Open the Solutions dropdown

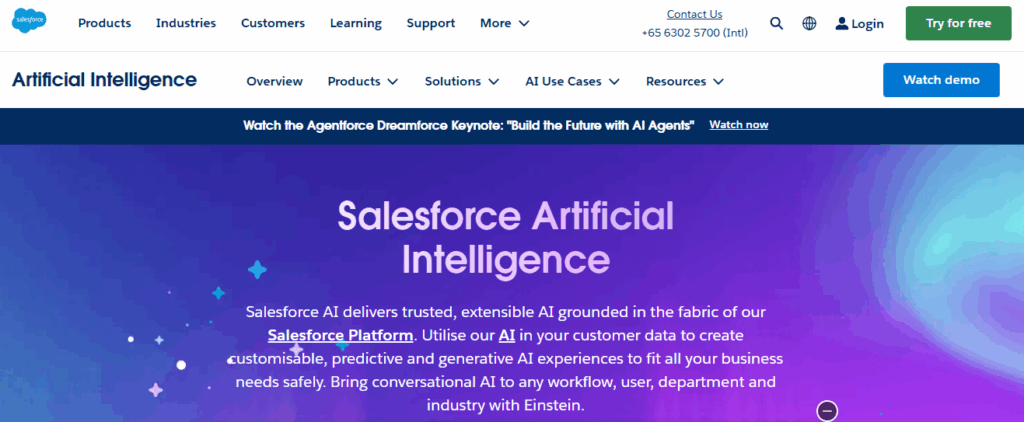[462, 81]
